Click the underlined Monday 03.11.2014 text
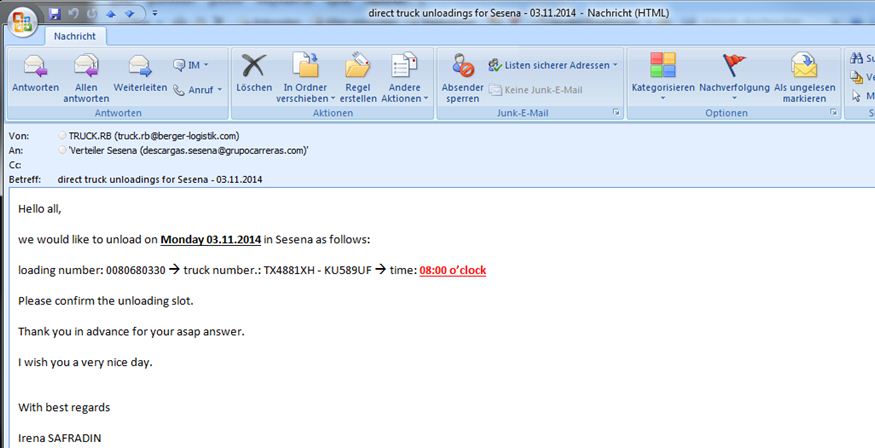The image size is (875, 448). [x=211, y=240]
